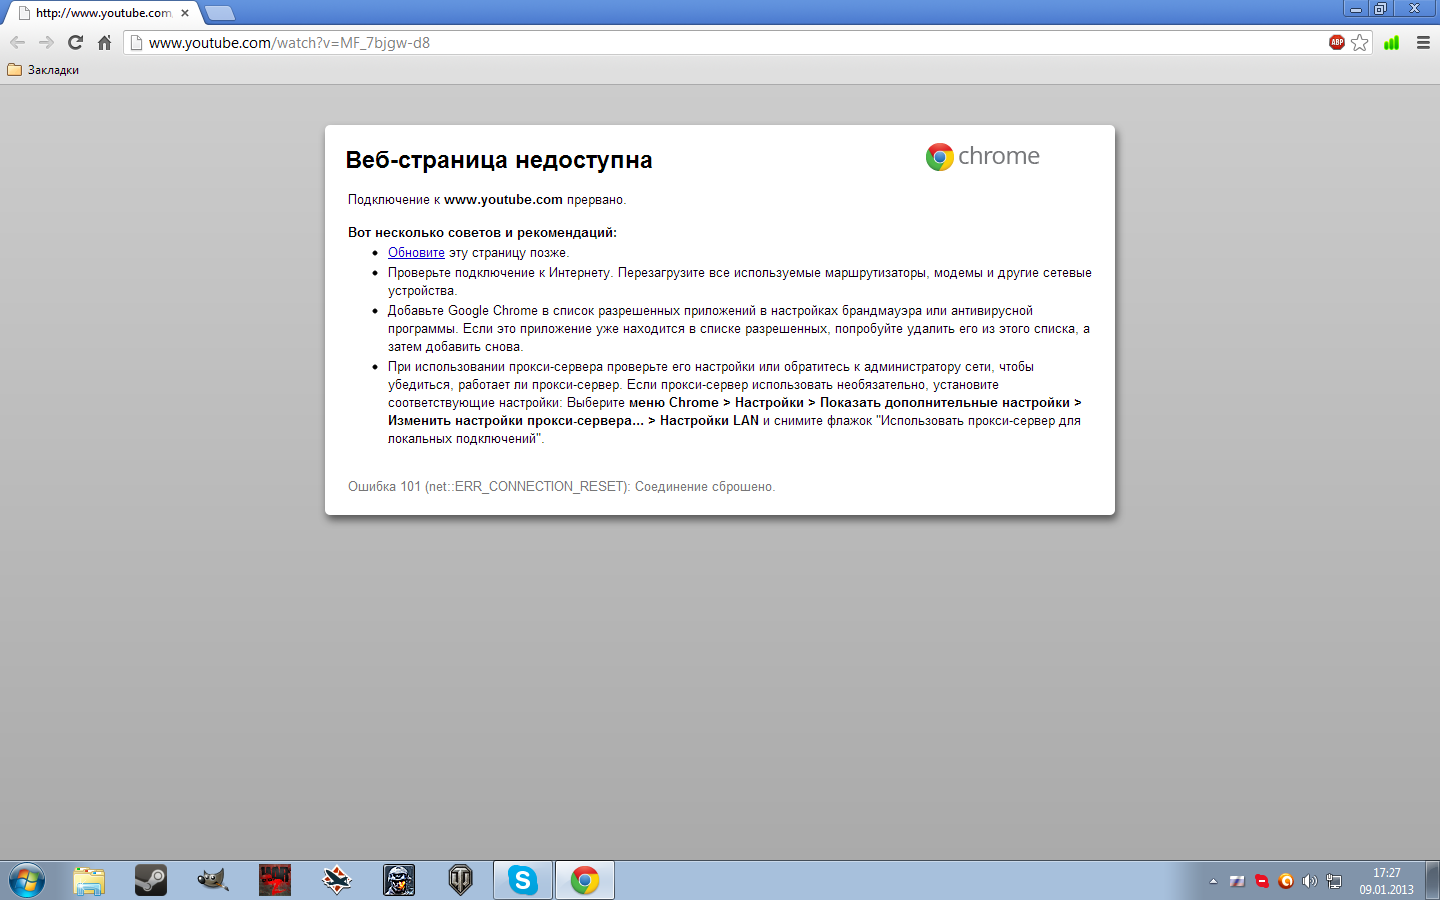
Task: Click the forward navigation arrow
Action: (46, 42)
